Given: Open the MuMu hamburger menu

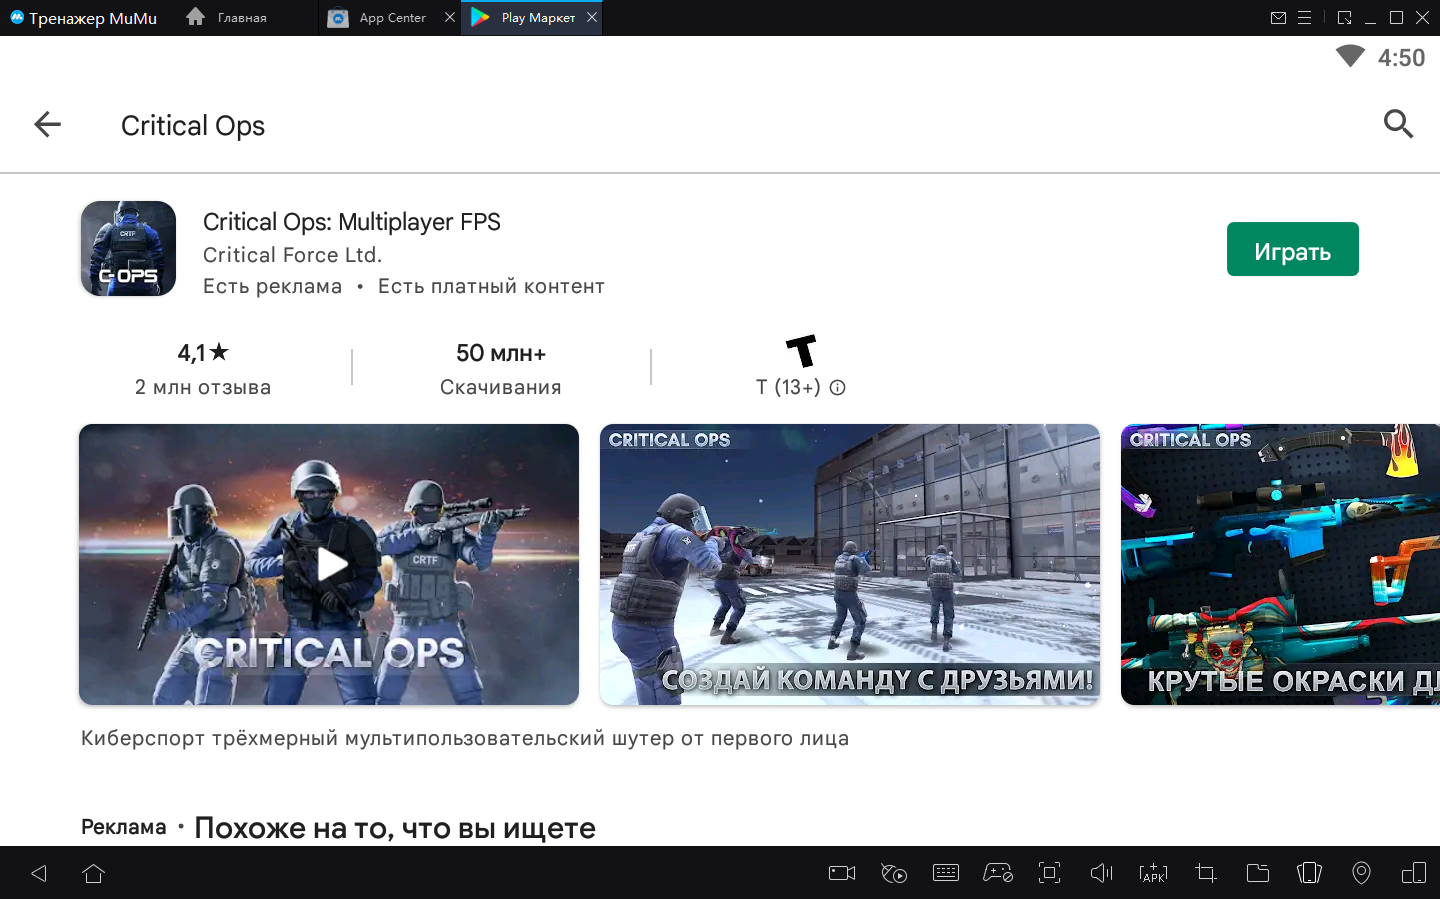Looking at the screenshot, I should click(x=1304, y=18).
